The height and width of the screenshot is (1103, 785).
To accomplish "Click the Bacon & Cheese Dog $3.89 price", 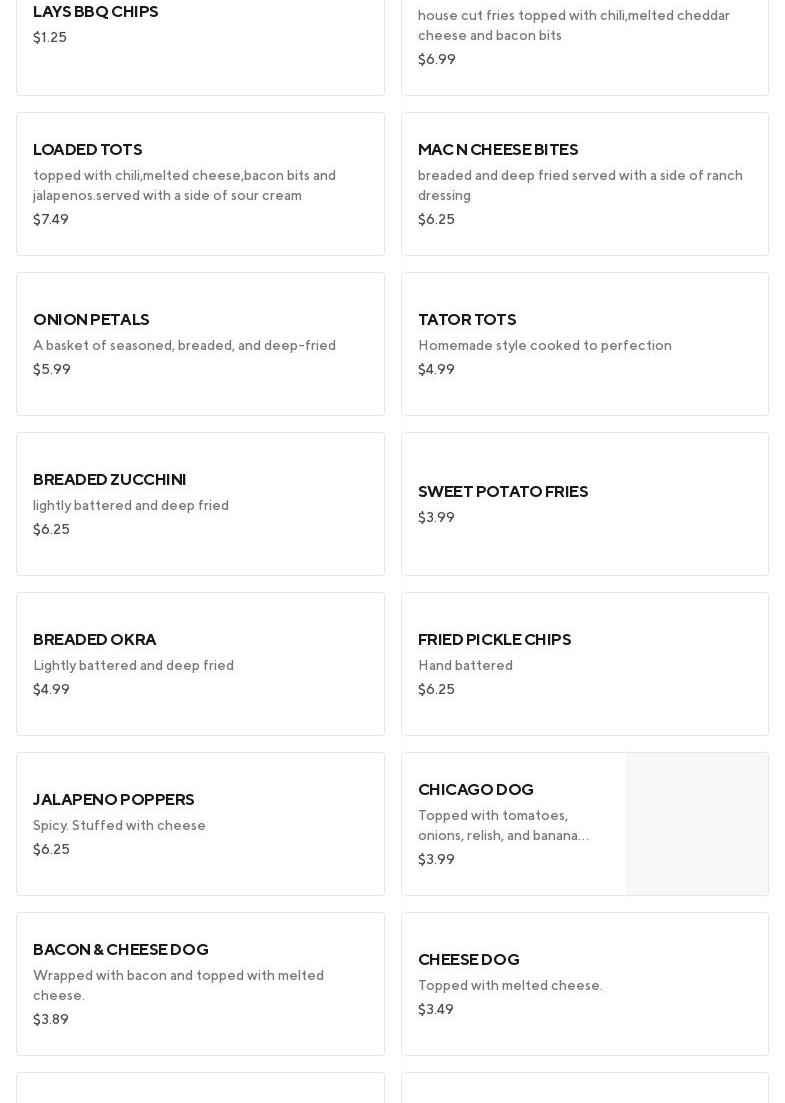I will click(51, 1020).
